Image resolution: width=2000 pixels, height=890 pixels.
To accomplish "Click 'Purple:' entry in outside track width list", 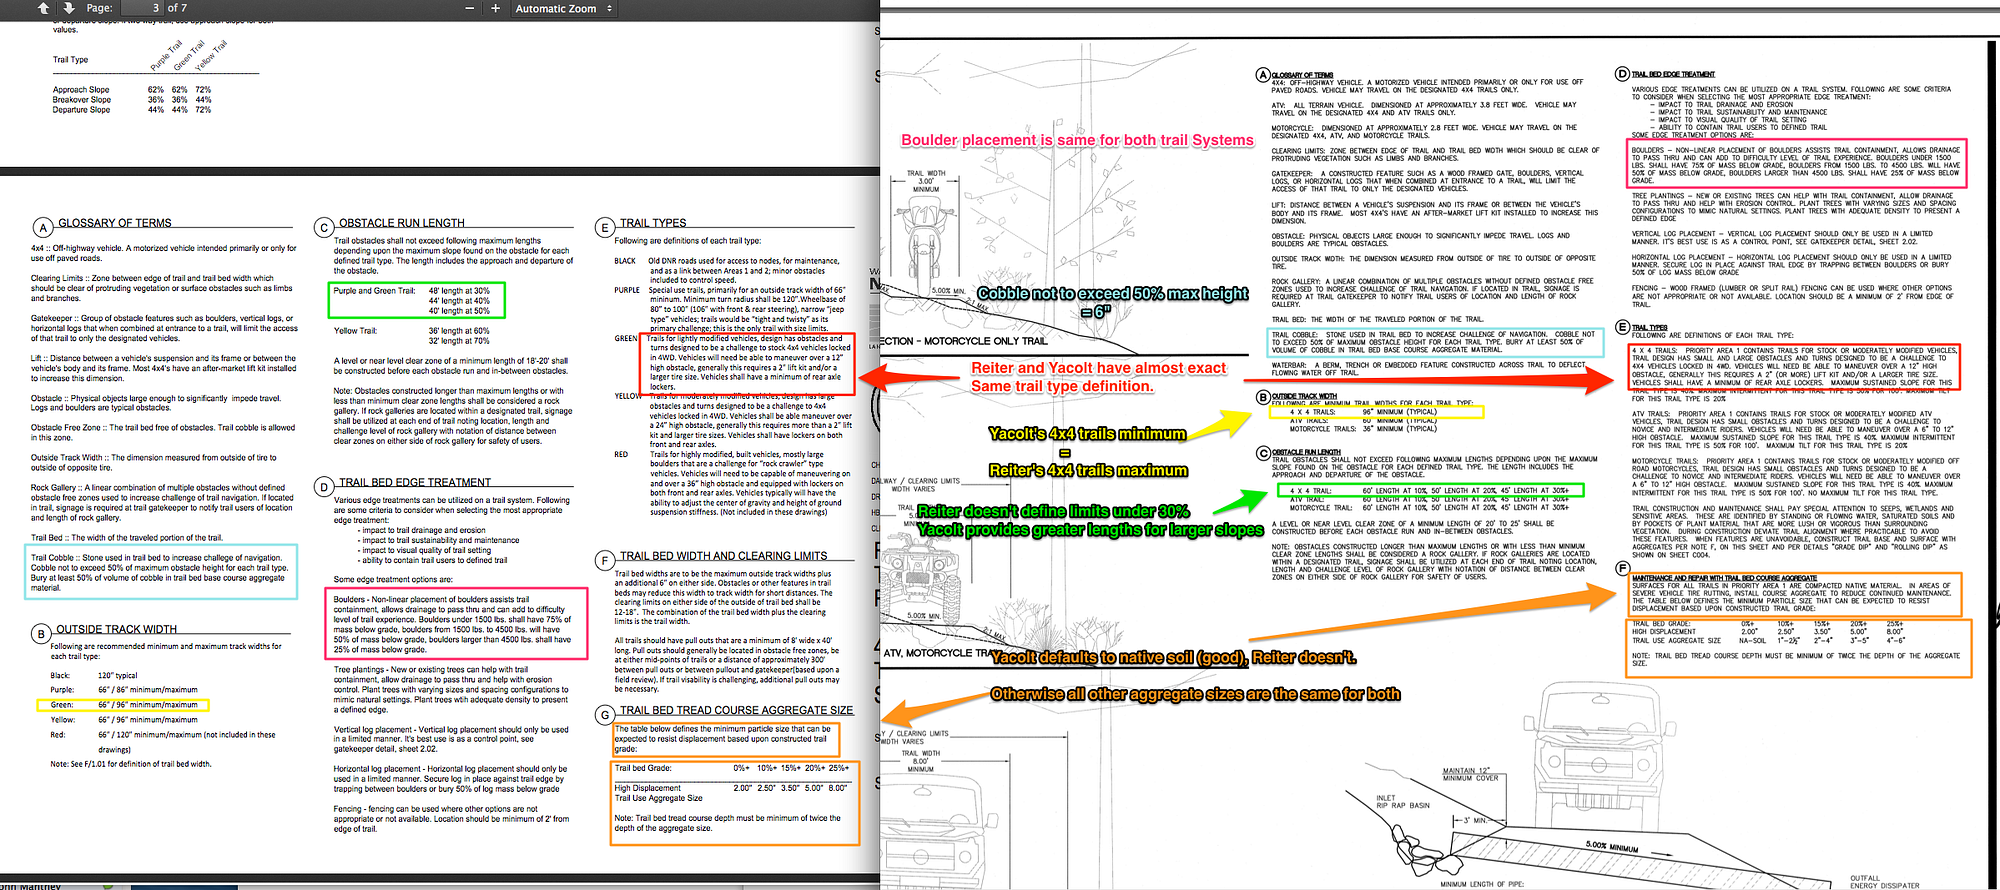I will (63, 690).
